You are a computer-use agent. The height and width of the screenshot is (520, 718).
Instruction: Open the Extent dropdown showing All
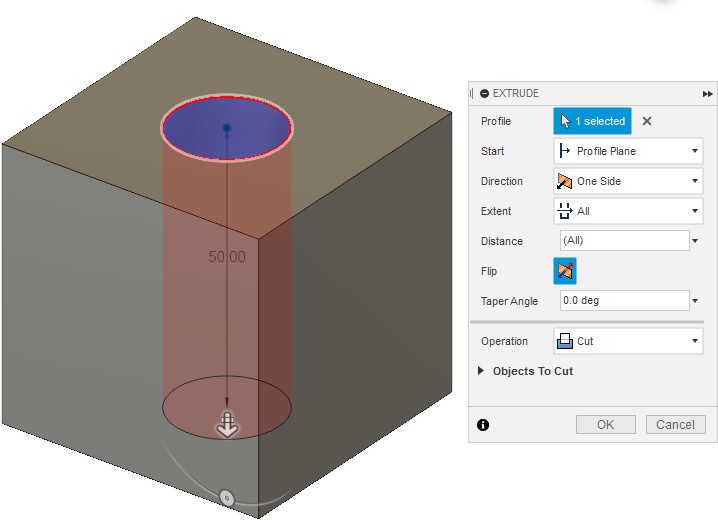coord(628,211)
